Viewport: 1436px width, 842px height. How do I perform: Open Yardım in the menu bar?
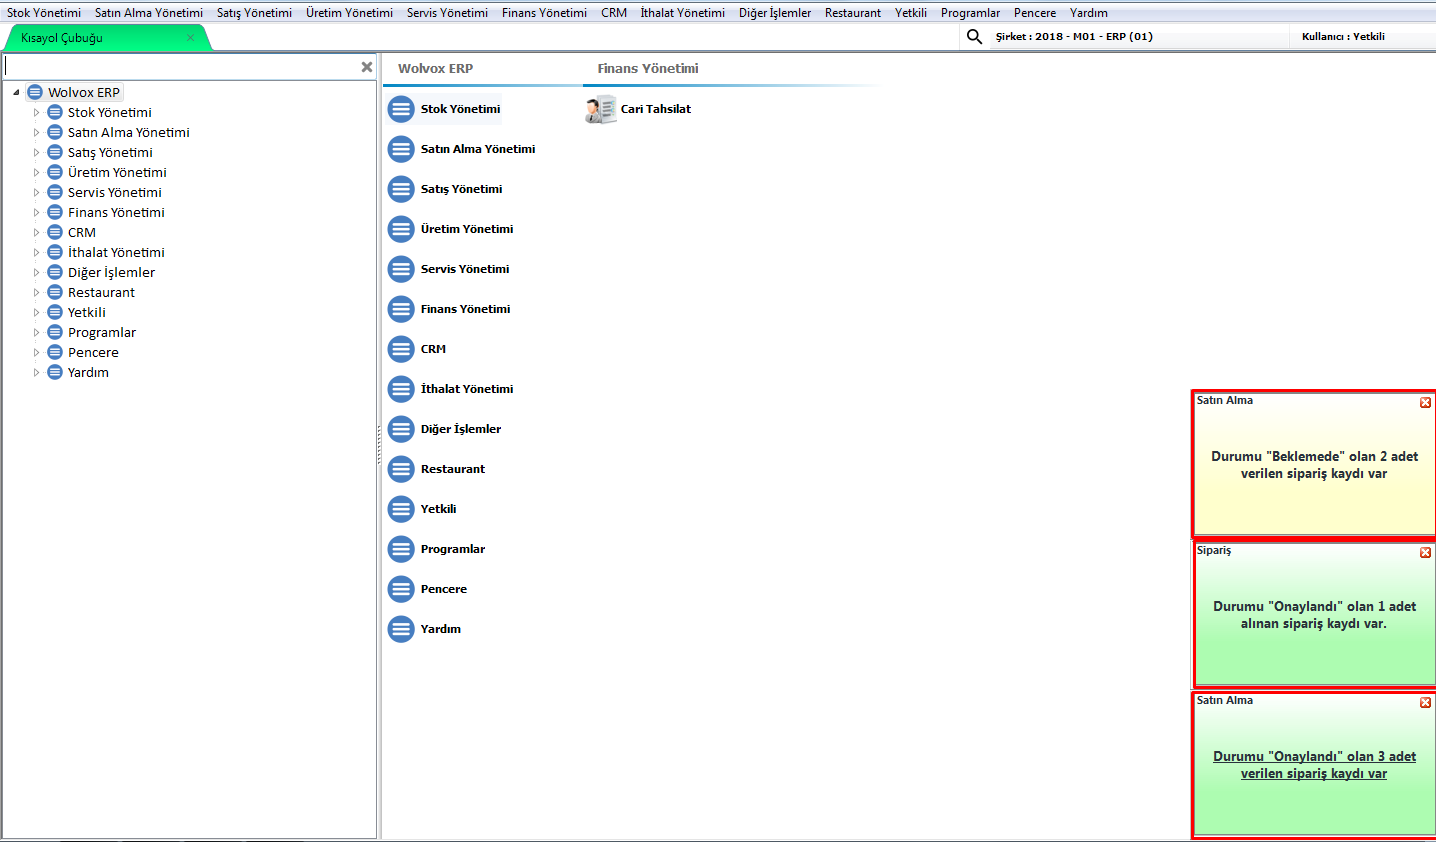(1089, 13)
